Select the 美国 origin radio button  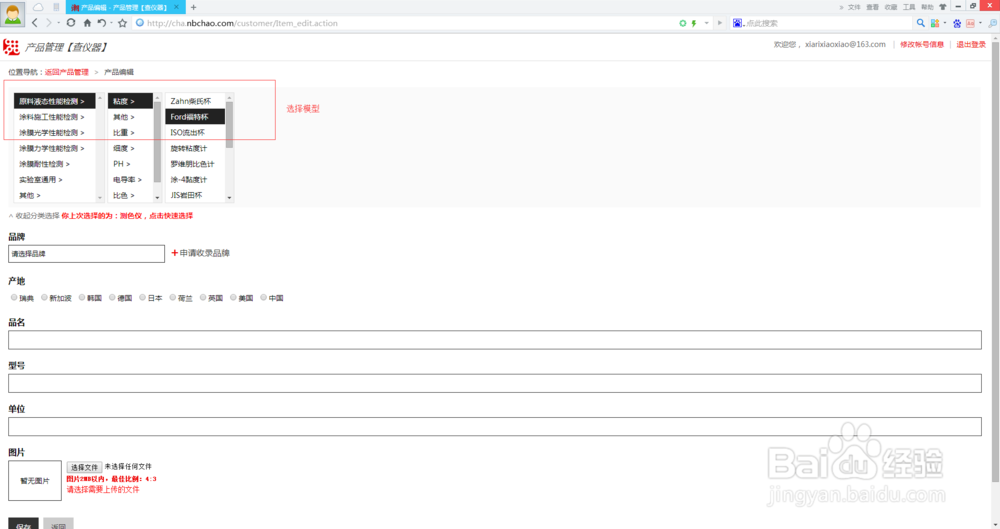click(x=233, y=297)
